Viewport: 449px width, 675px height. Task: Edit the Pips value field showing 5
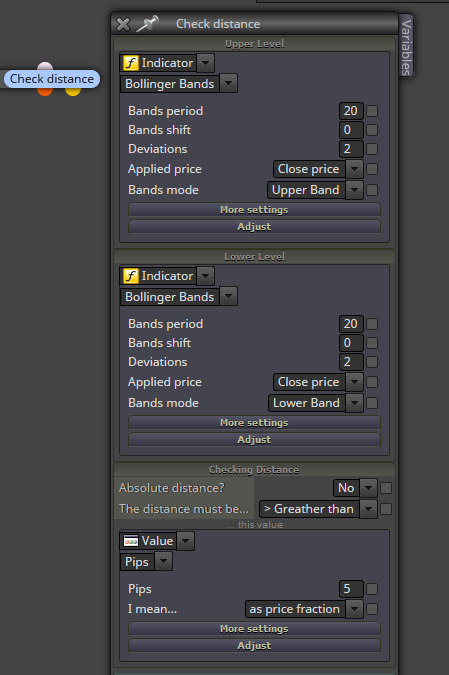click(351, 588)
